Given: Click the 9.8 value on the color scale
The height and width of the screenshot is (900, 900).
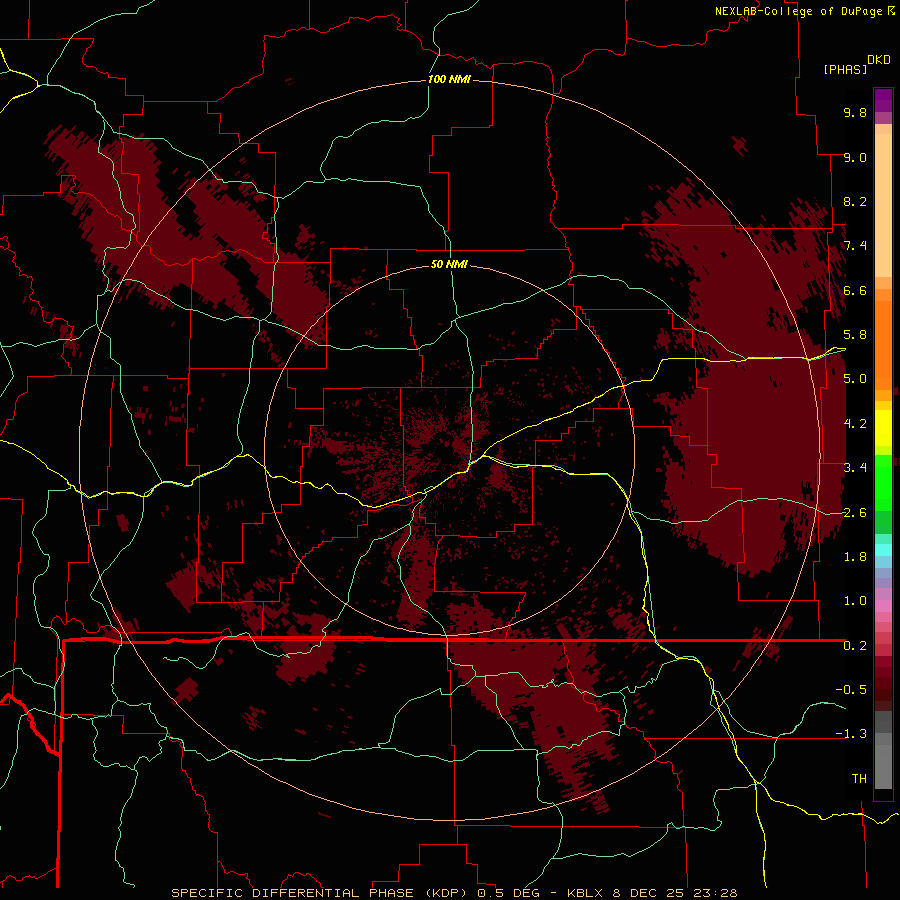Looking at the screenshot, I should coord(855,112).
